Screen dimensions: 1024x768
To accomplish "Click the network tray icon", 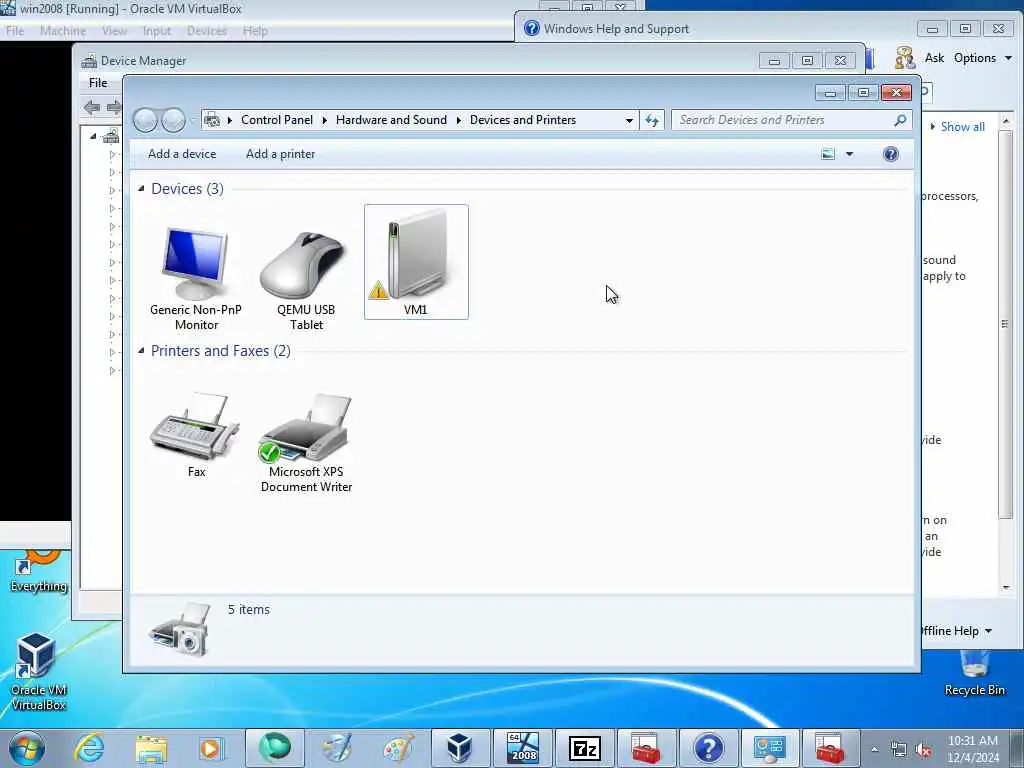I will click(x=899, y=750).
